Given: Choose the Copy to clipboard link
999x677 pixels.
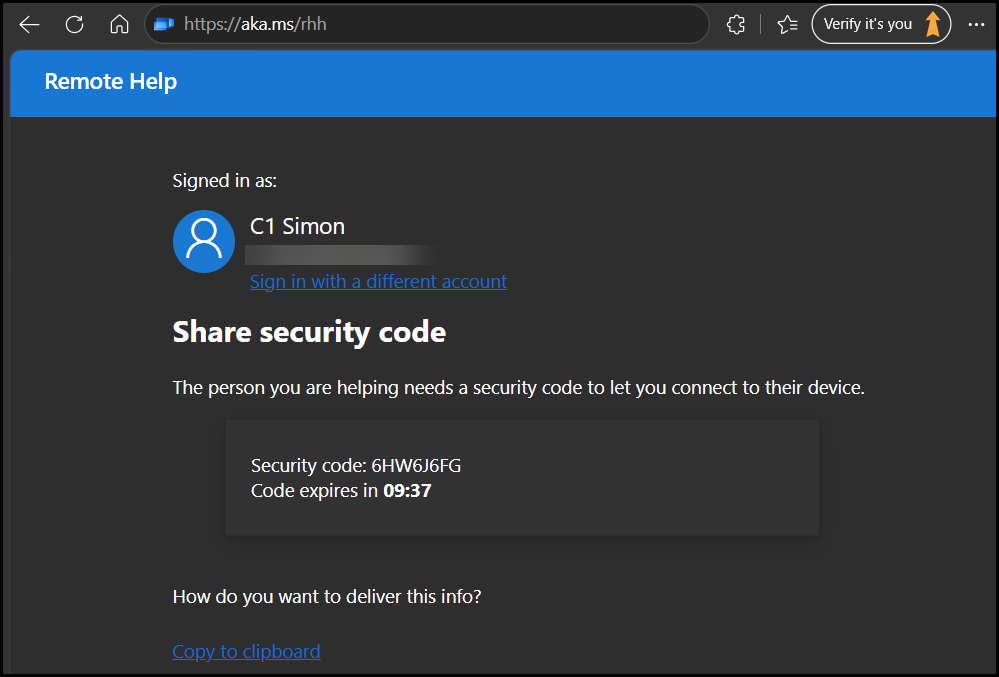Looking at the screenshot, I should click(x=247, y=652).
